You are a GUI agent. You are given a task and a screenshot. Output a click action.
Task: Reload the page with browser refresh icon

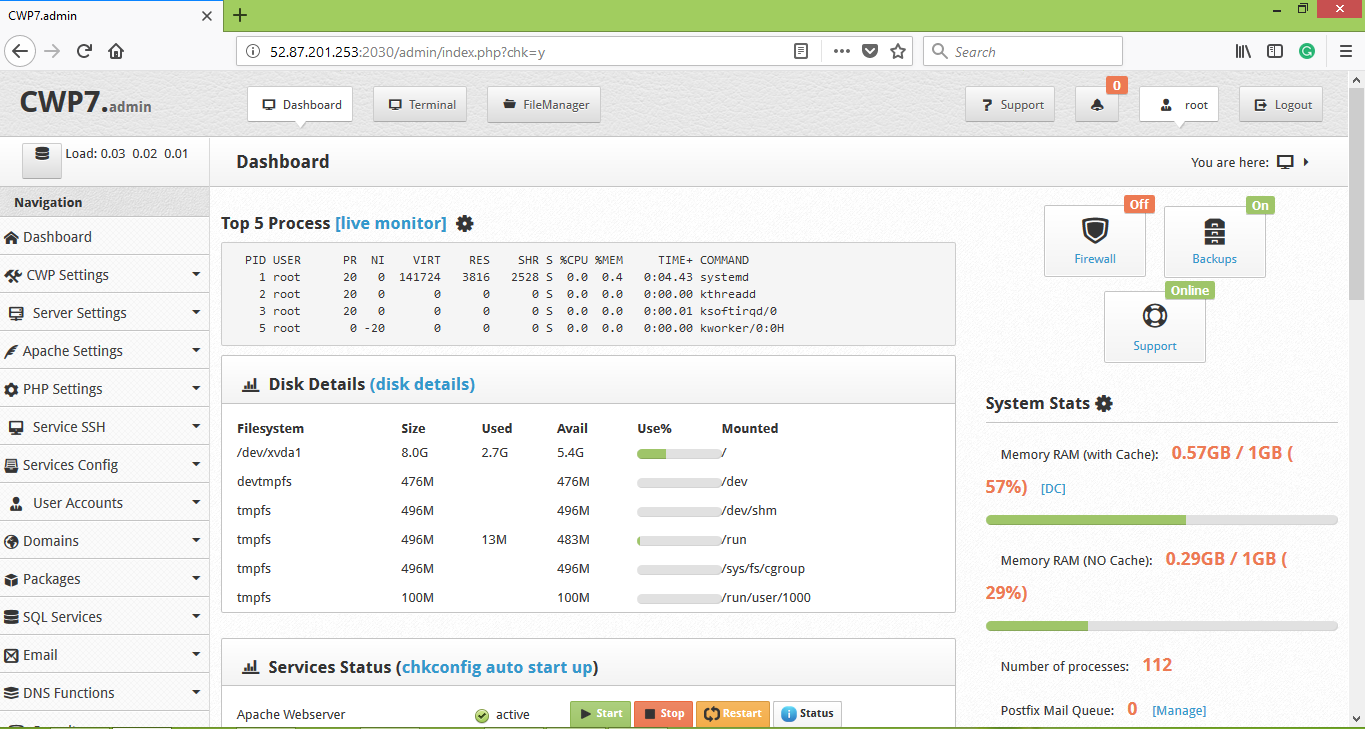pos(84,52)
